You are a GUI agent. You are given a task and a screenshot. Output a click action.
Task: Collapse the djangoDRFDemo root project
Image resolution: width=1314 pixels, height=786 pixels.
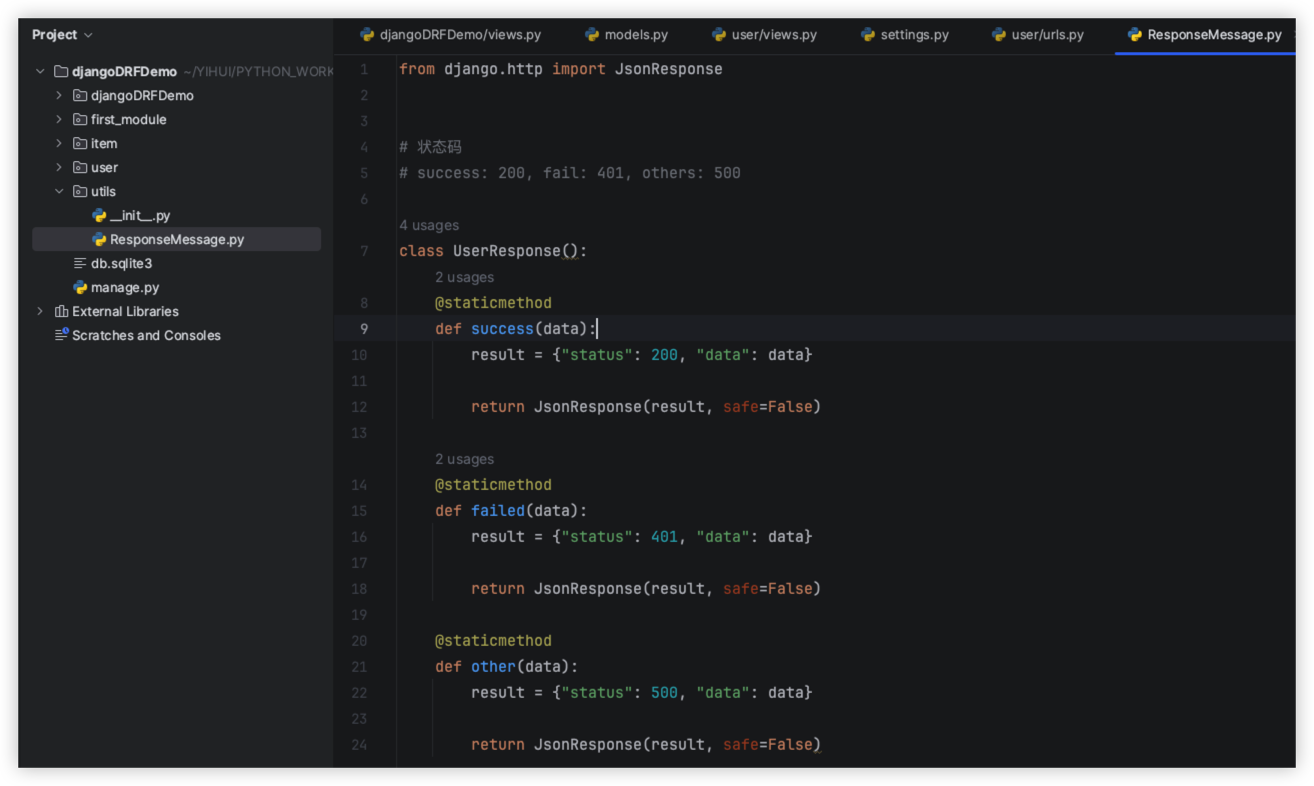[x=40, y=72]
